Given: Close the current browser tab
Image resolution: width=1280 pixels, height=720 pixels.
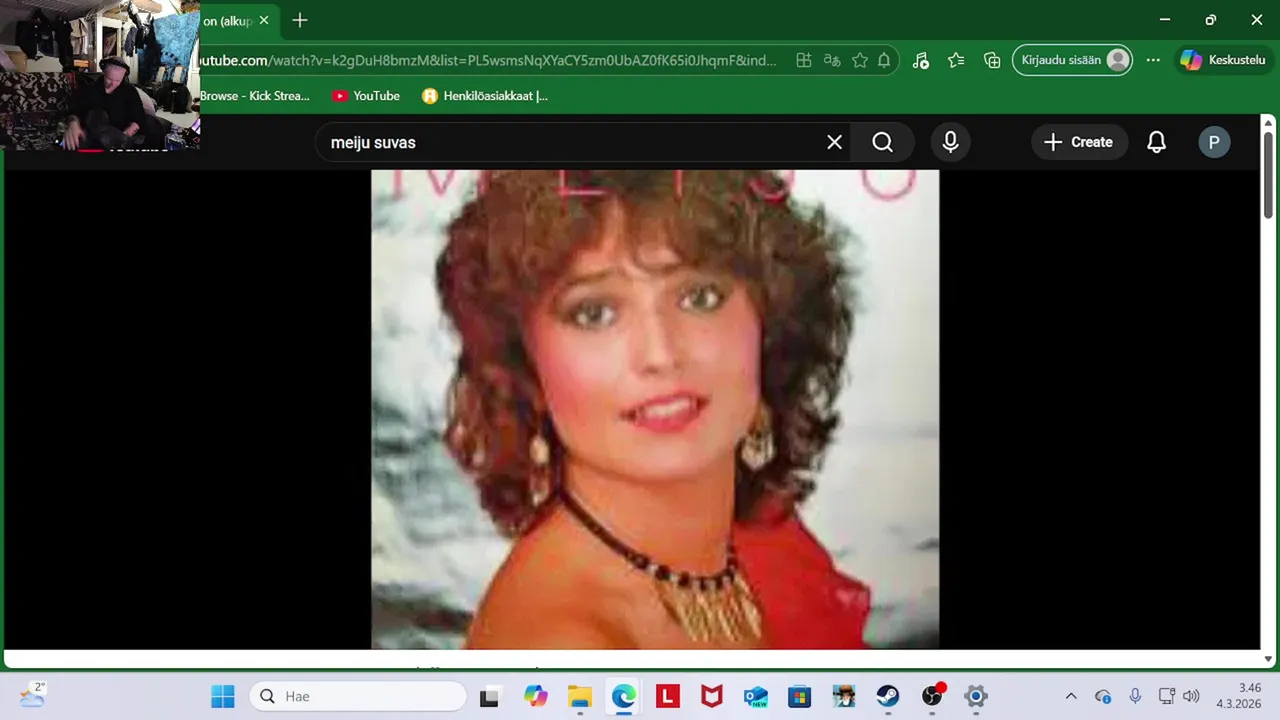Looking at the screenshot, I should coord(264,20).
